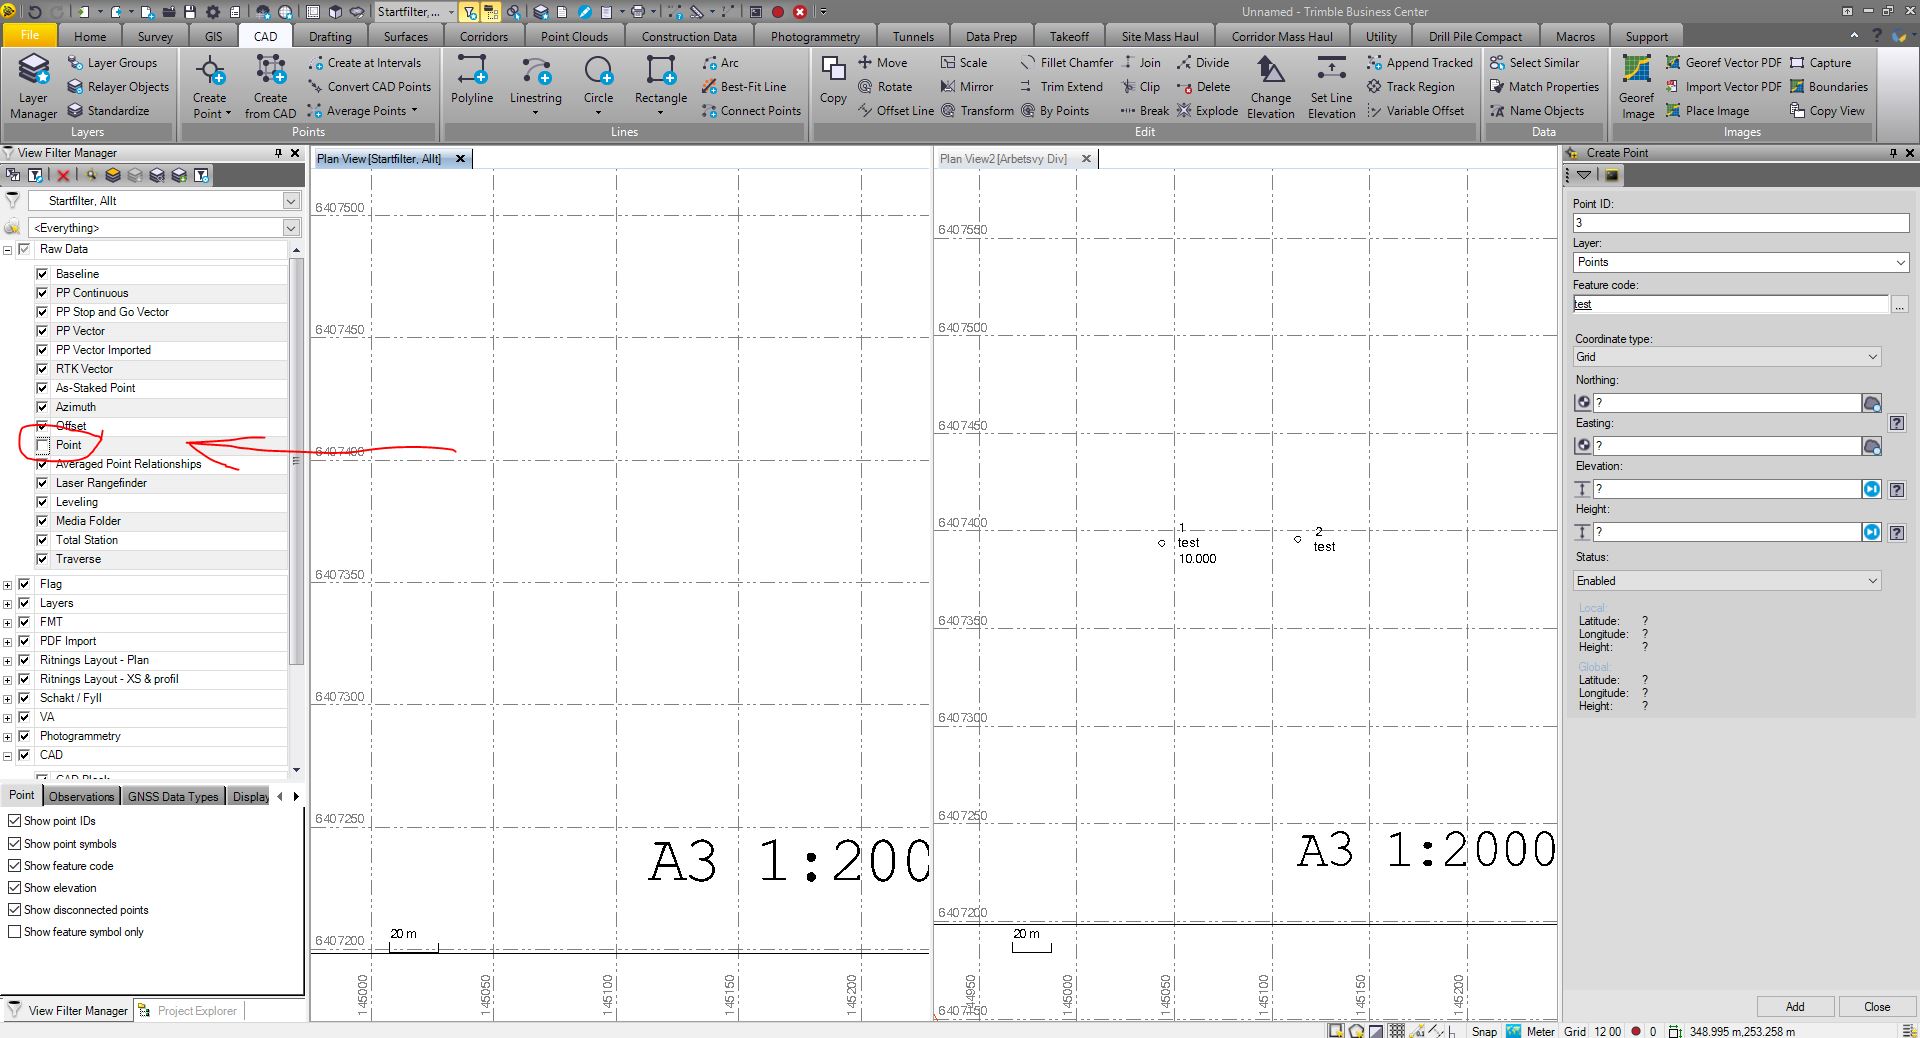Disable Show feature code checkbox
This screenshot has width=1920, height=1038.
(x=14, y=866)
